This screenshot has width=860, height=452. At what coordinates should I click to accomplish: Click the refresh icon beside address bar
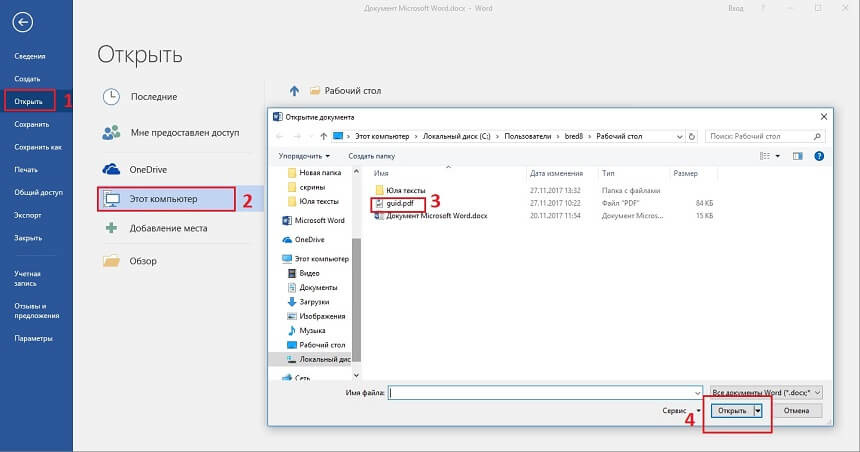pyautogui.click(x=695, y=135)
